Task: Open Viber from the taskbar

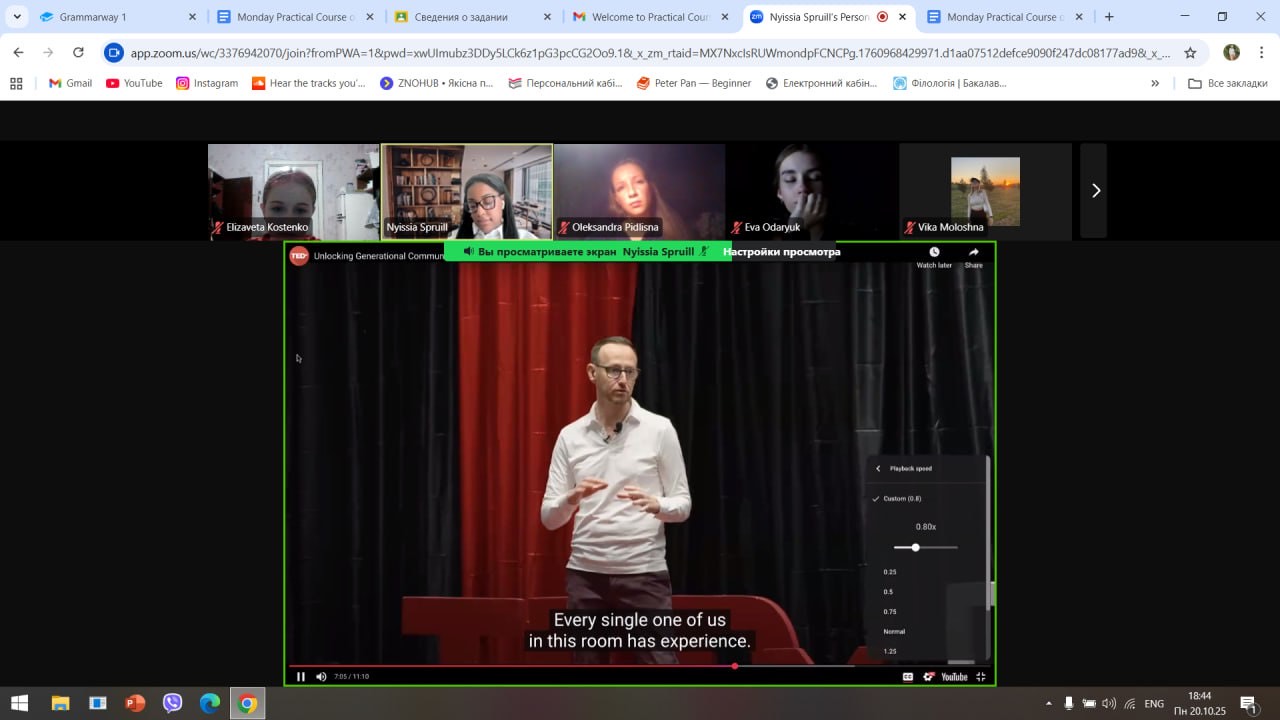Action: (x=172, y=703)
